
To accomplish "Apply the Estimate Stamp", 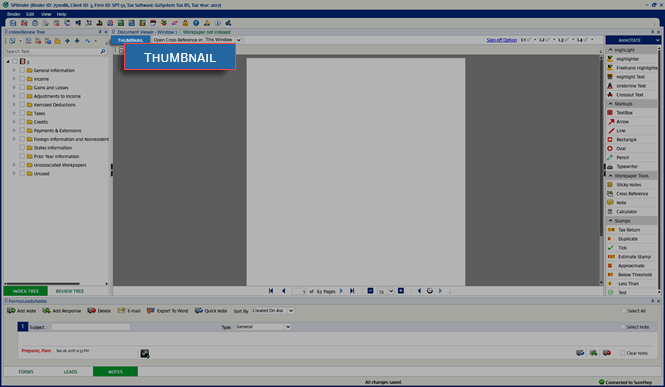I will [x=632, y=257].
